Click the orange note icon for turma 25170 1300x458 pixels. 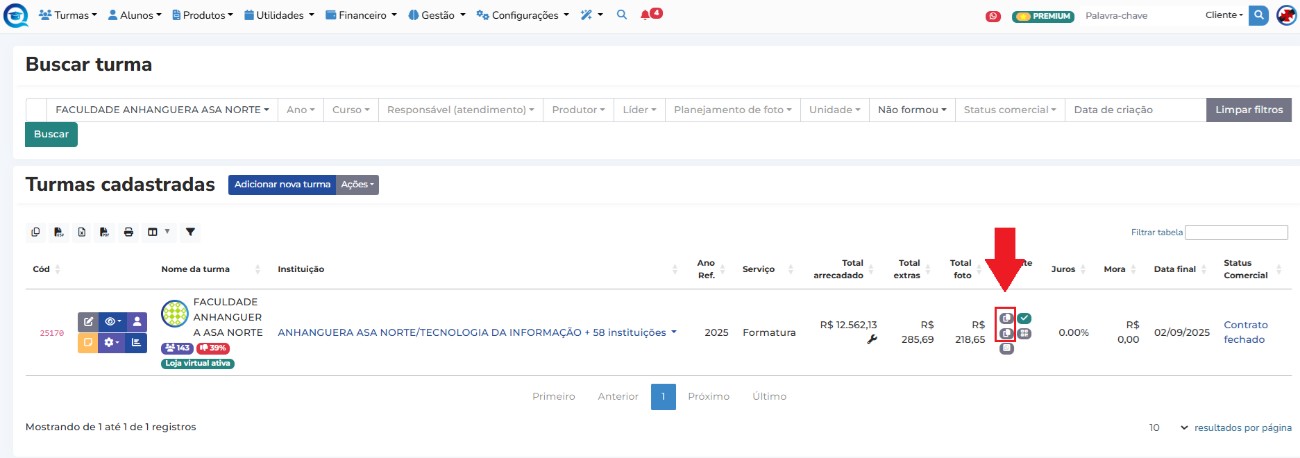point(87,342)
